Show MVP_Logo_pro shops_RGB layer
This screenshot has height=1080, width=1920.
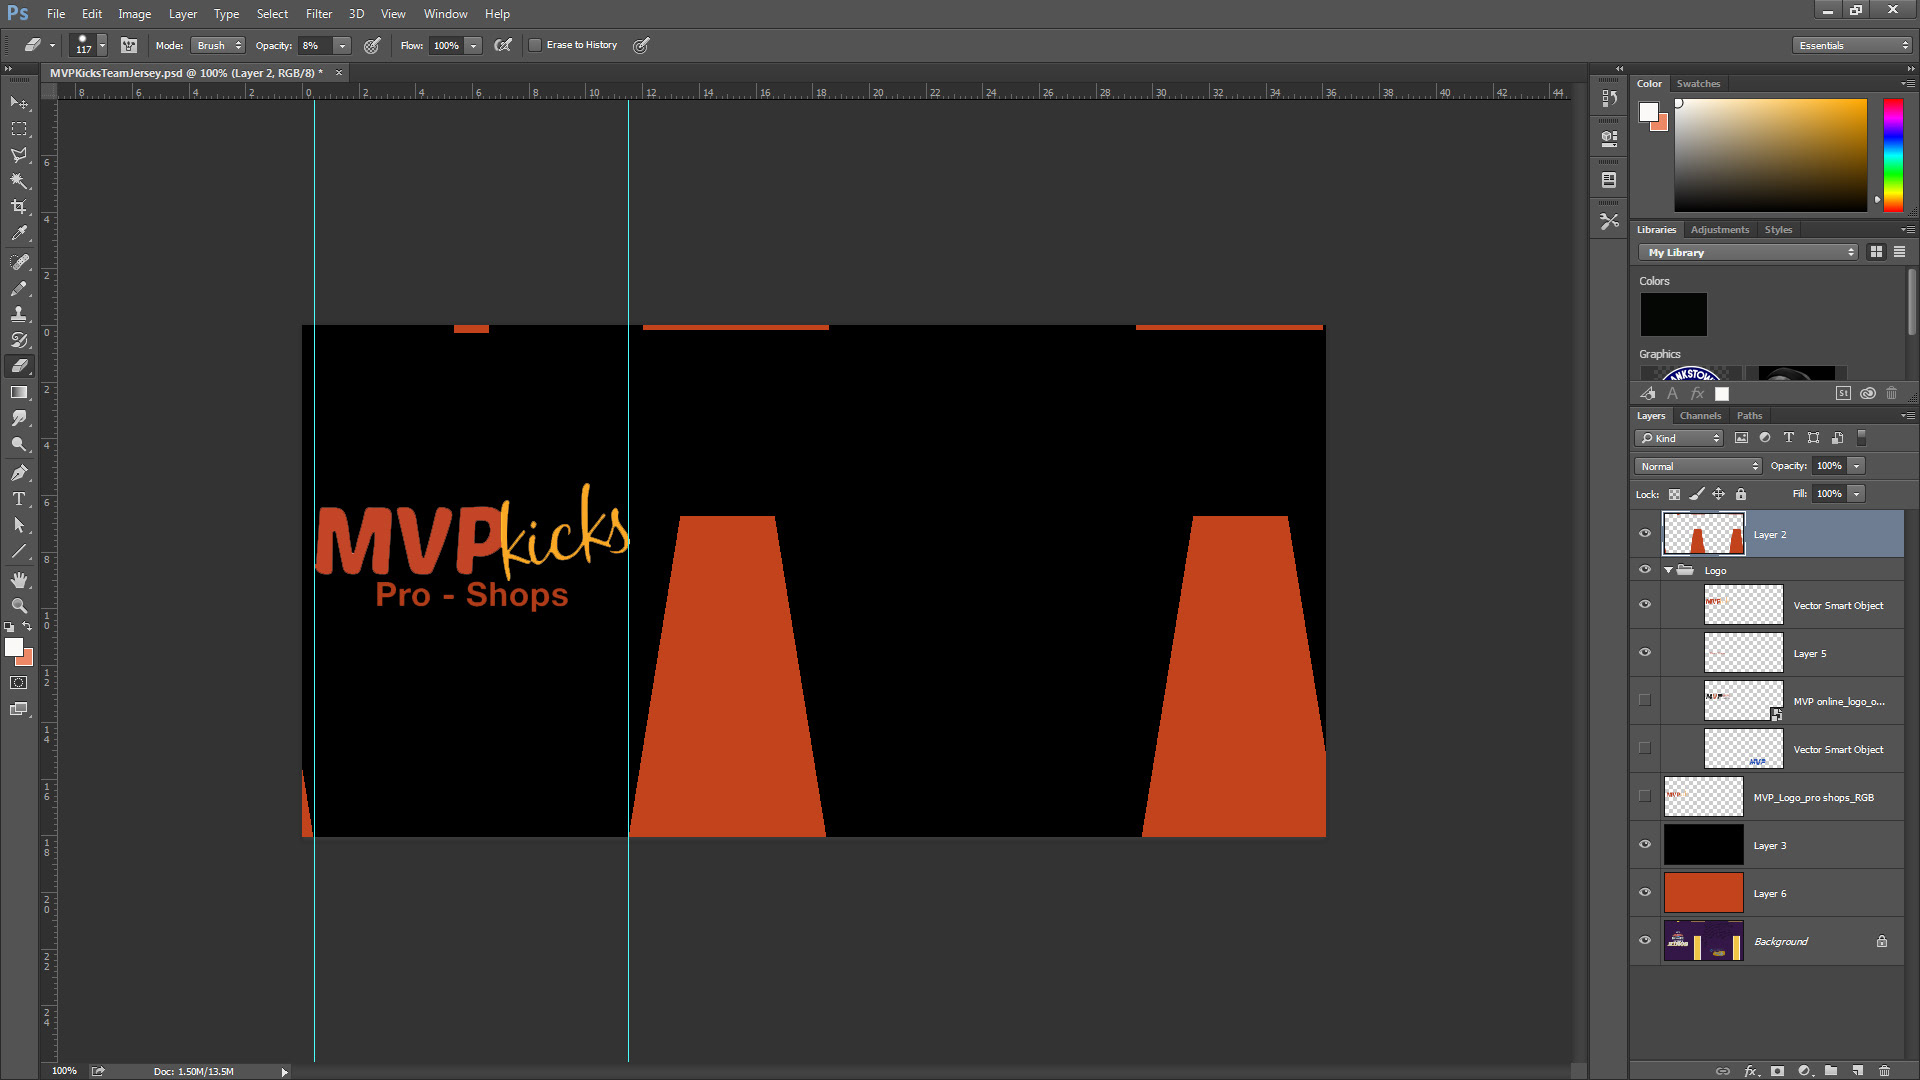click(1645, 796)
